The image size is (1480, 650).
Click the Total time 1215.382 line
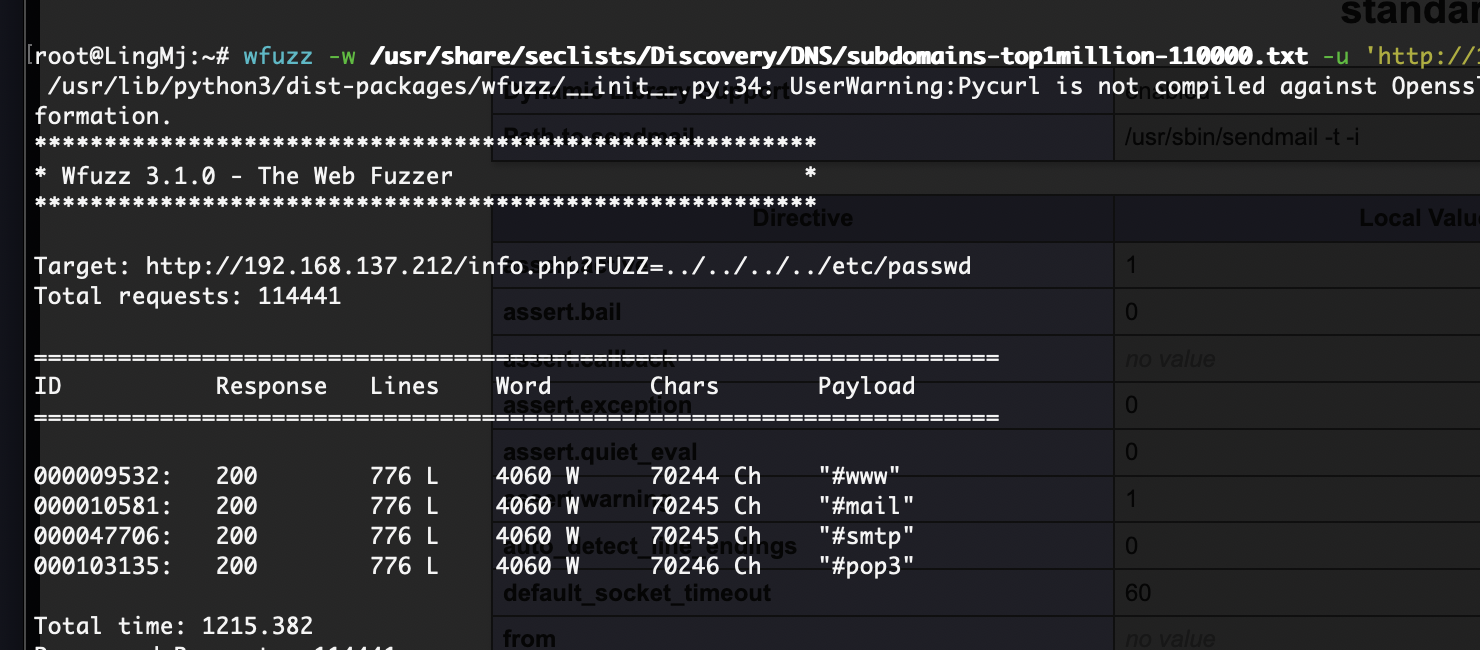tap(173, 626)
